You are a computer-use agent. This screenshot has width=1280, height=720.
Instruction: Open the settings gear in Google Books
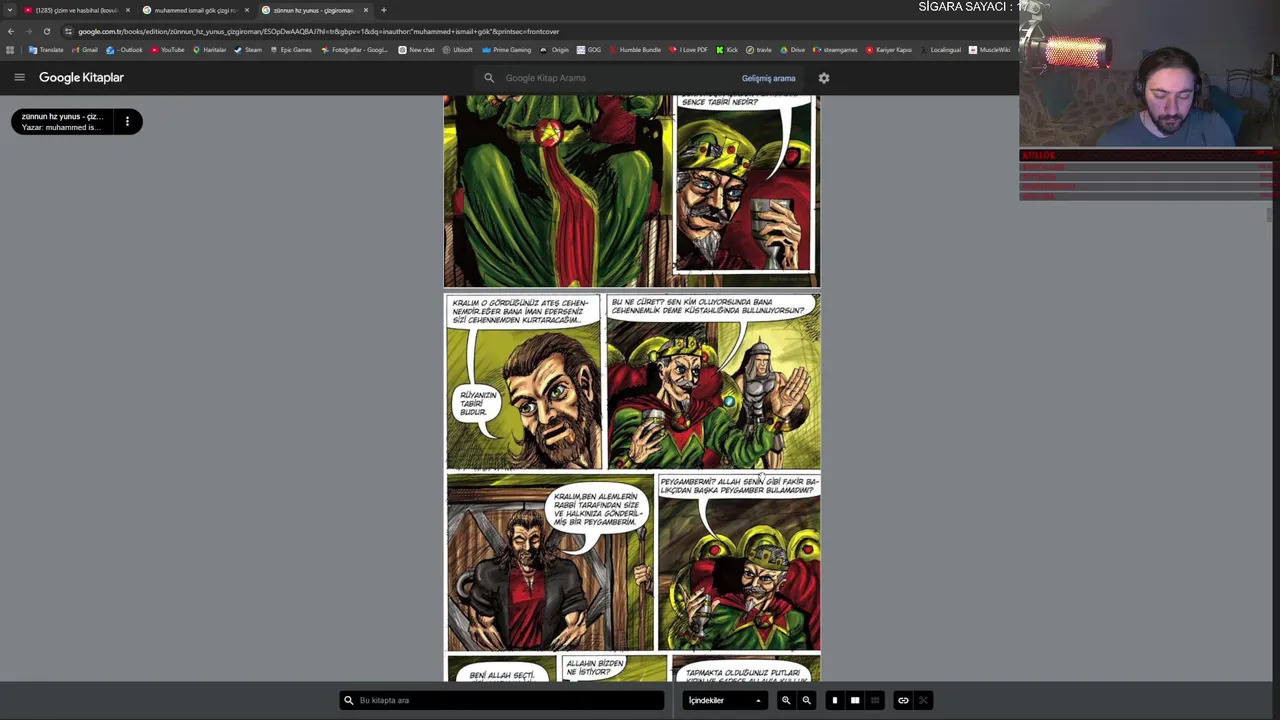(x=824, y=78)
